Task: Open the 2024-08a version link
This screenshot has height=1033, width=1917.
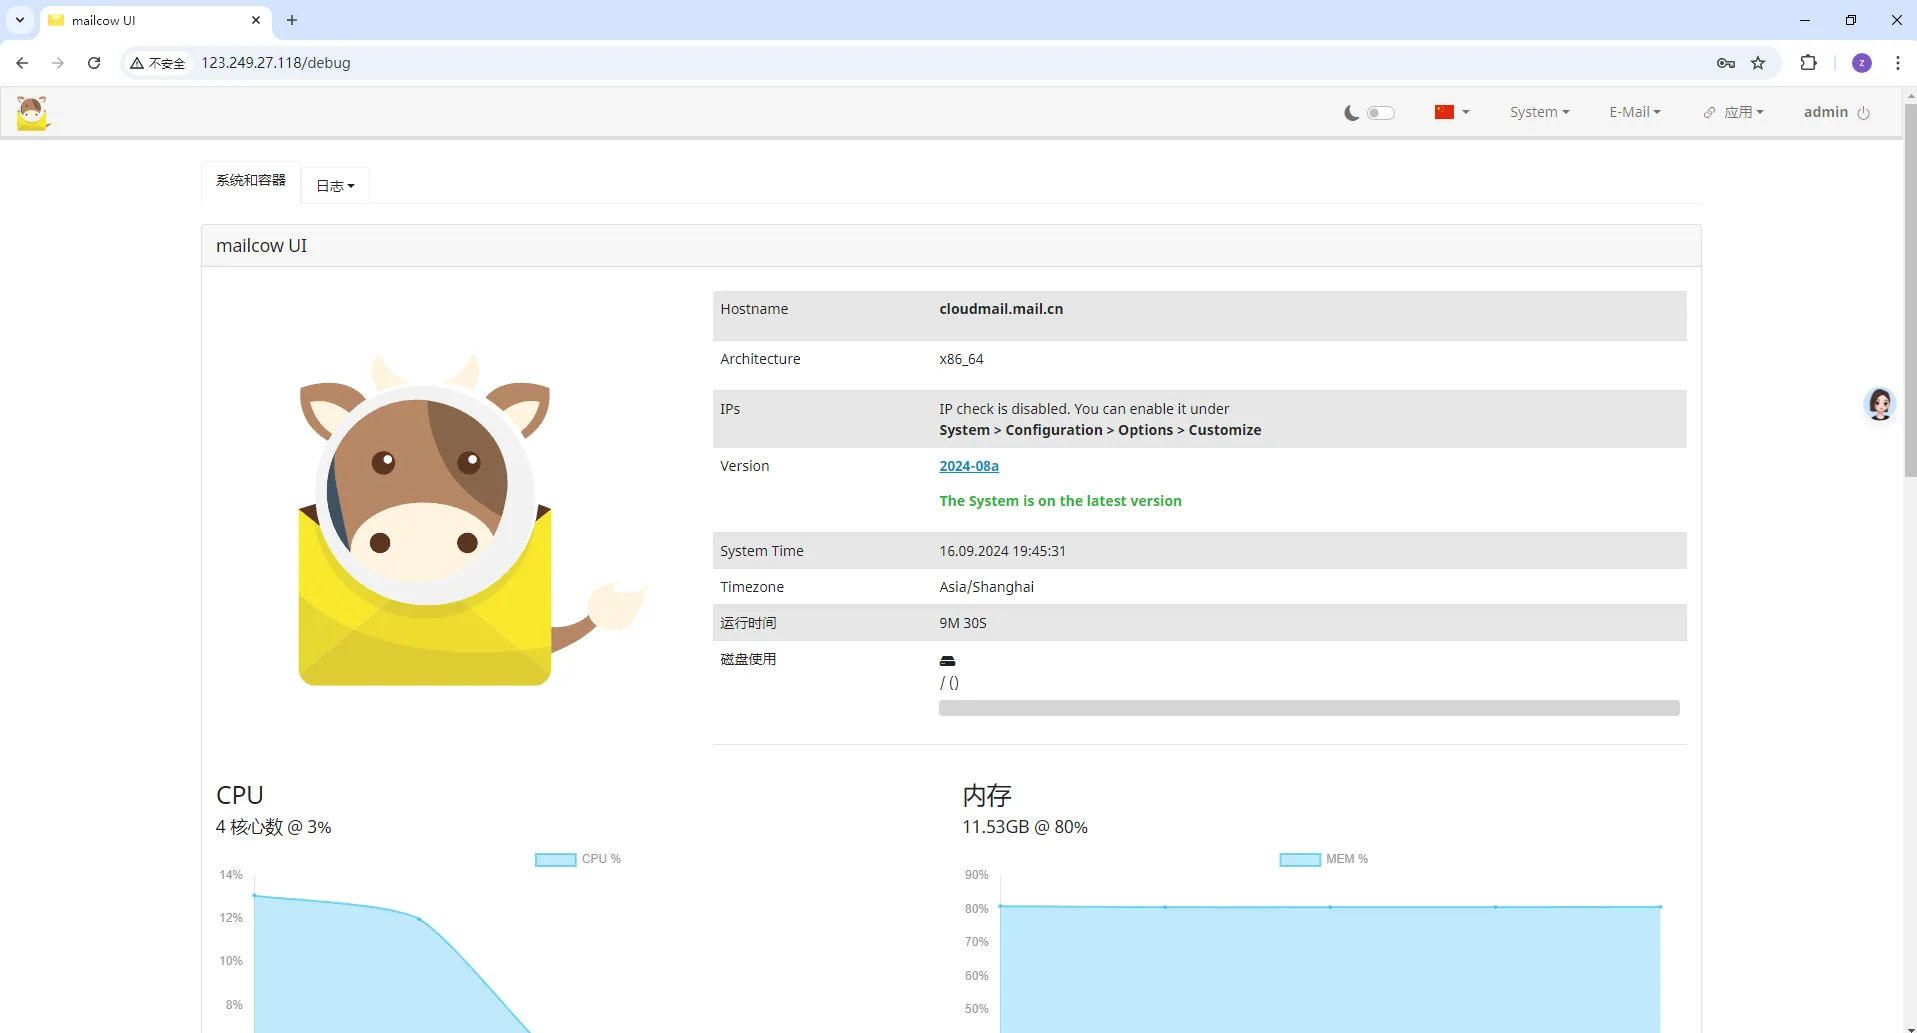Action: [x=969, y=466]
